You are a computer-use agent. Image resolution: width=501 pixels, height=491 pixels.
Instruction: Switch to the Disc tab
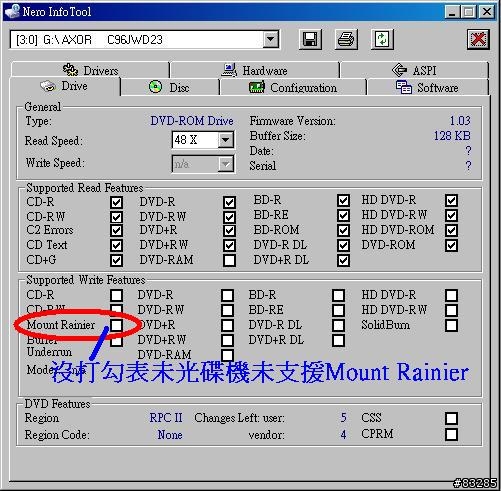(x=169, y=88)
